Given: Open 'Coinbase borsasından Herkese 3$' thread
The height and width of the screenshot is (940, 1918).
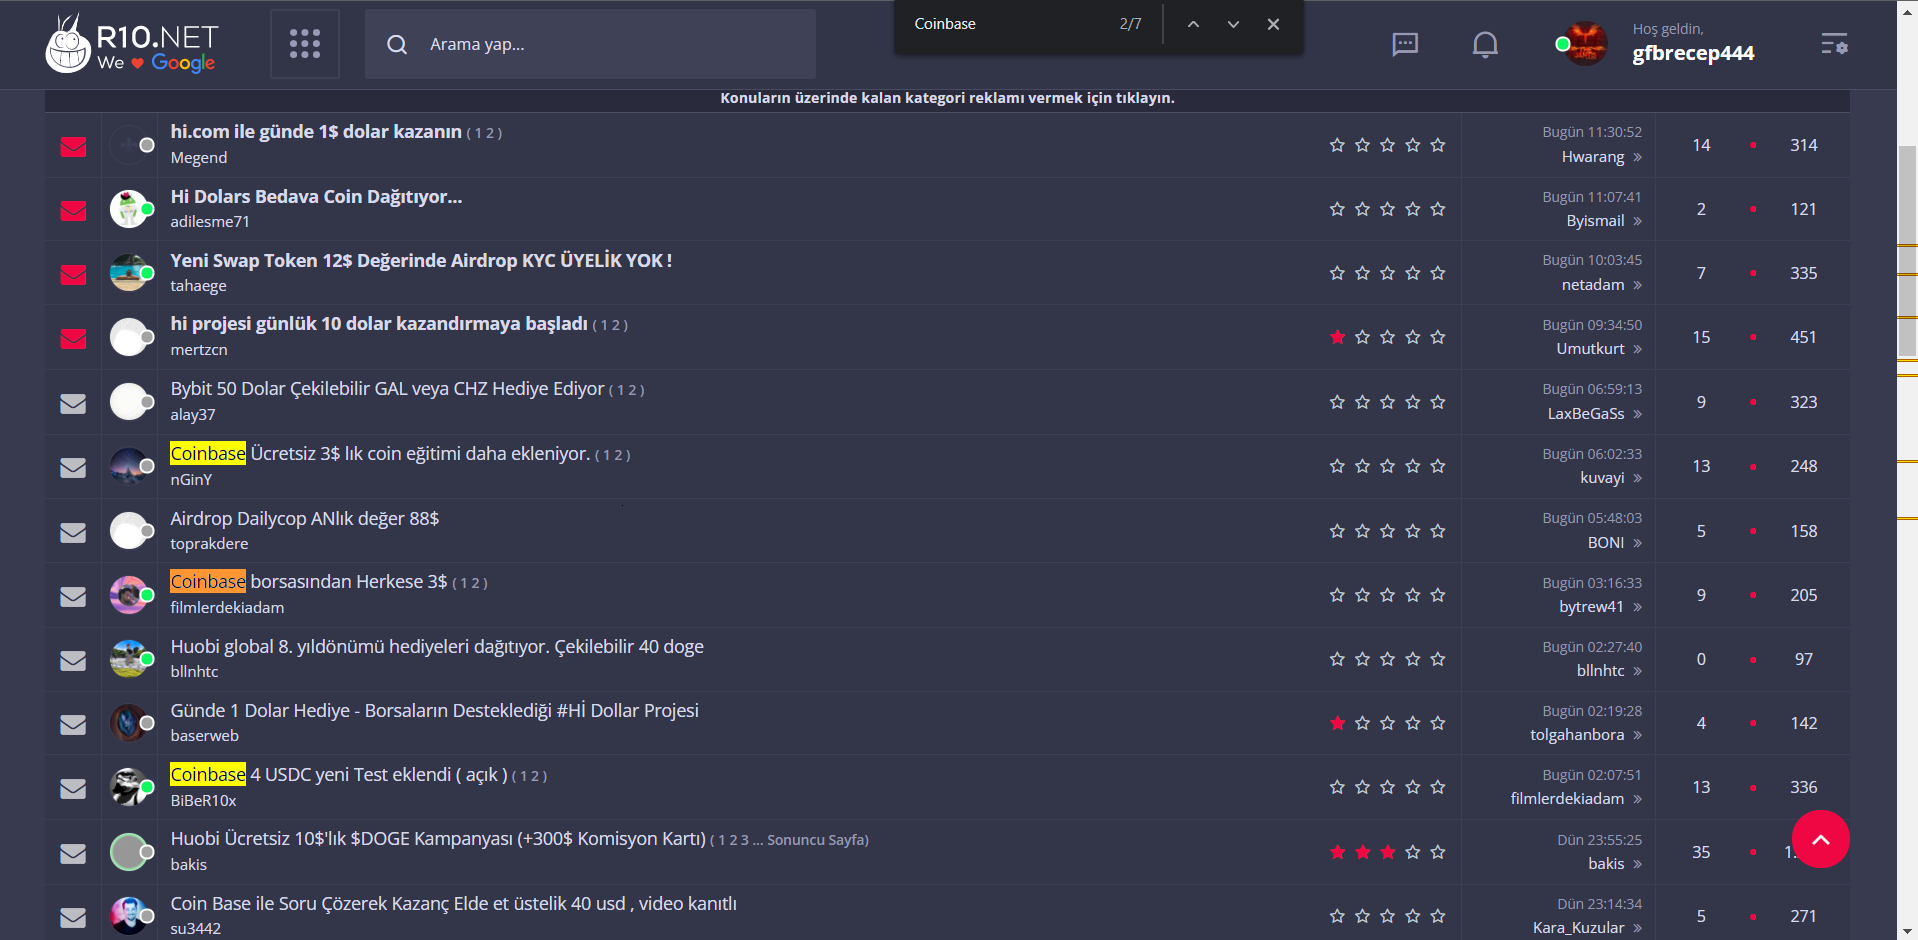Looking at the screenshot, I should pyautogui.click(x=308, y=582).
